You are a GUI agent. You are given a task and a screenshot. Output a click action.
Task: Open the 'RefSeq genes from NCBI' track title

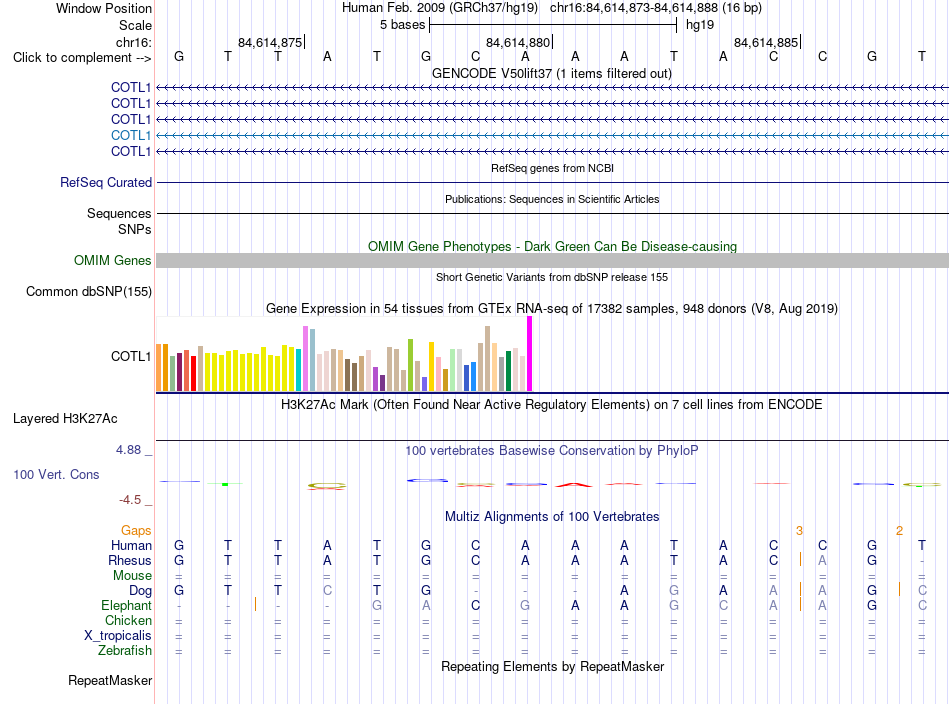point(552,168)
